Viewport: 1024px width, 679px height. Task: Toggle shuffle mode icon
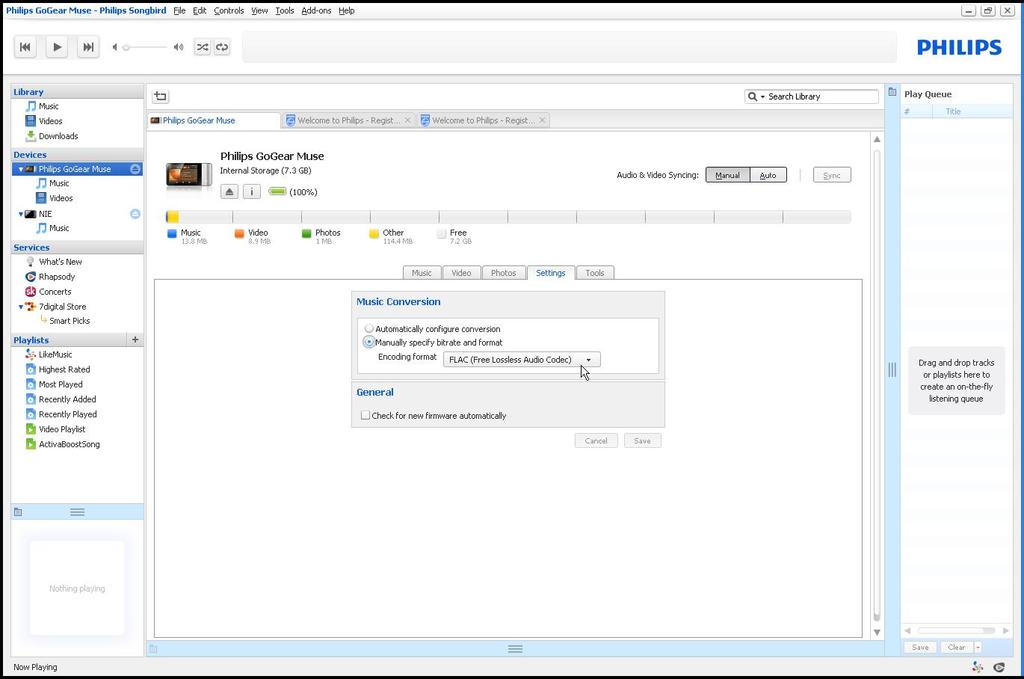click(202, 47)
